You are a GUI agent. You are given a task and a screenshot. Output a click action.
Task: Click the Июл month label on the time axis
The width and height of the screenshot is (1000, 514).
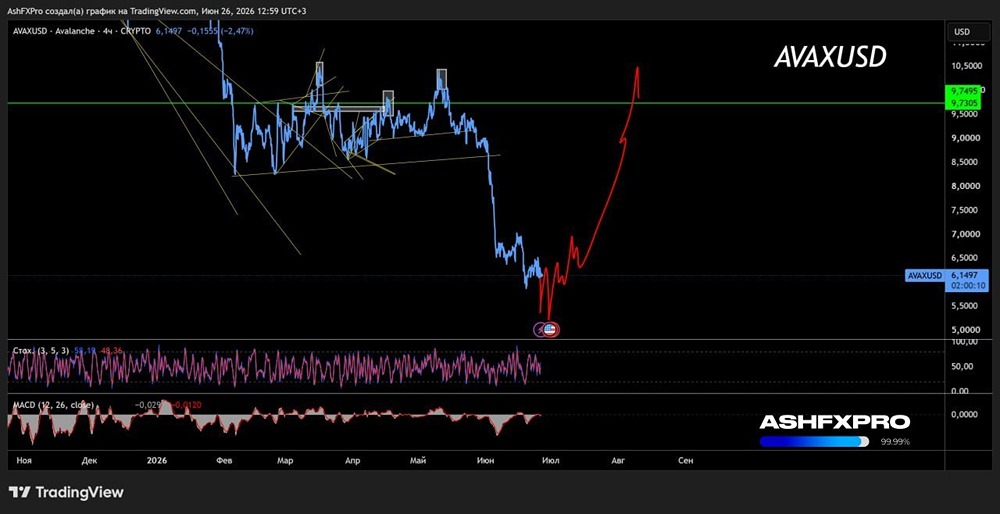coord(548,460)
